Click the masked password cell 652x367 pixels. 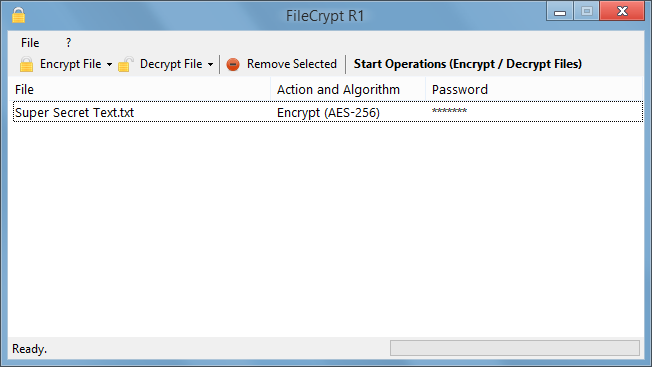point(449,111)
